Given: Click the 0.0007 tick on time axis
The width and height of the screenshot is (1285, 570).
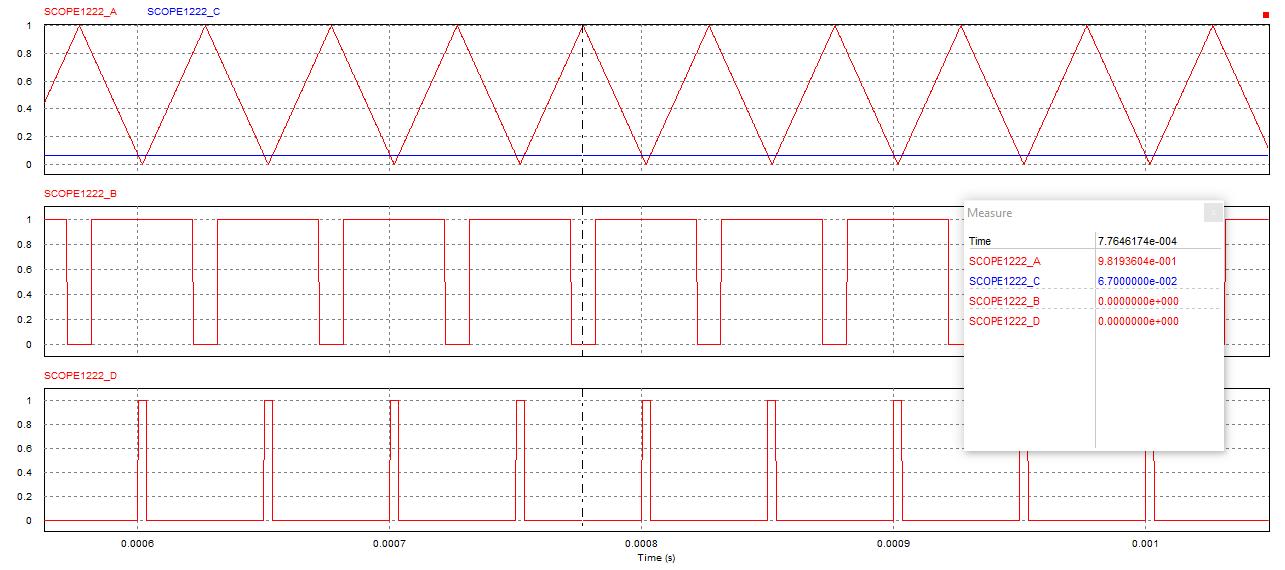Looking at the screenshot, I should (x=389, y=544).
